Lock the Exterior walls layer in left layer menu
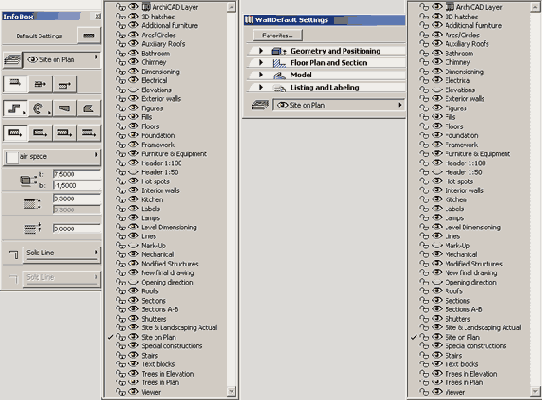This screenshot has width=542, height=400. coord(121,99)
